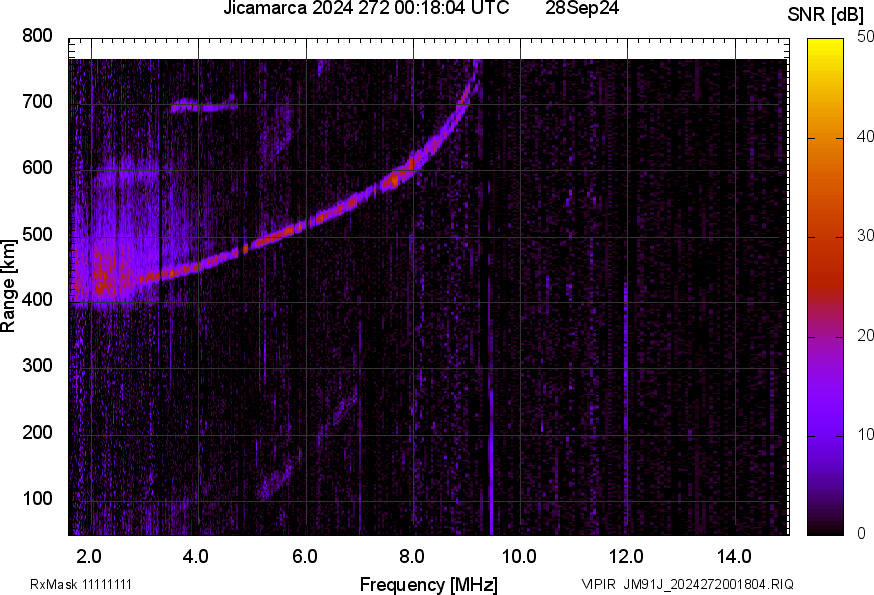Select the 14.0 MHz tick label
Screen dimensions: 874x595
[x=734, y=556]
